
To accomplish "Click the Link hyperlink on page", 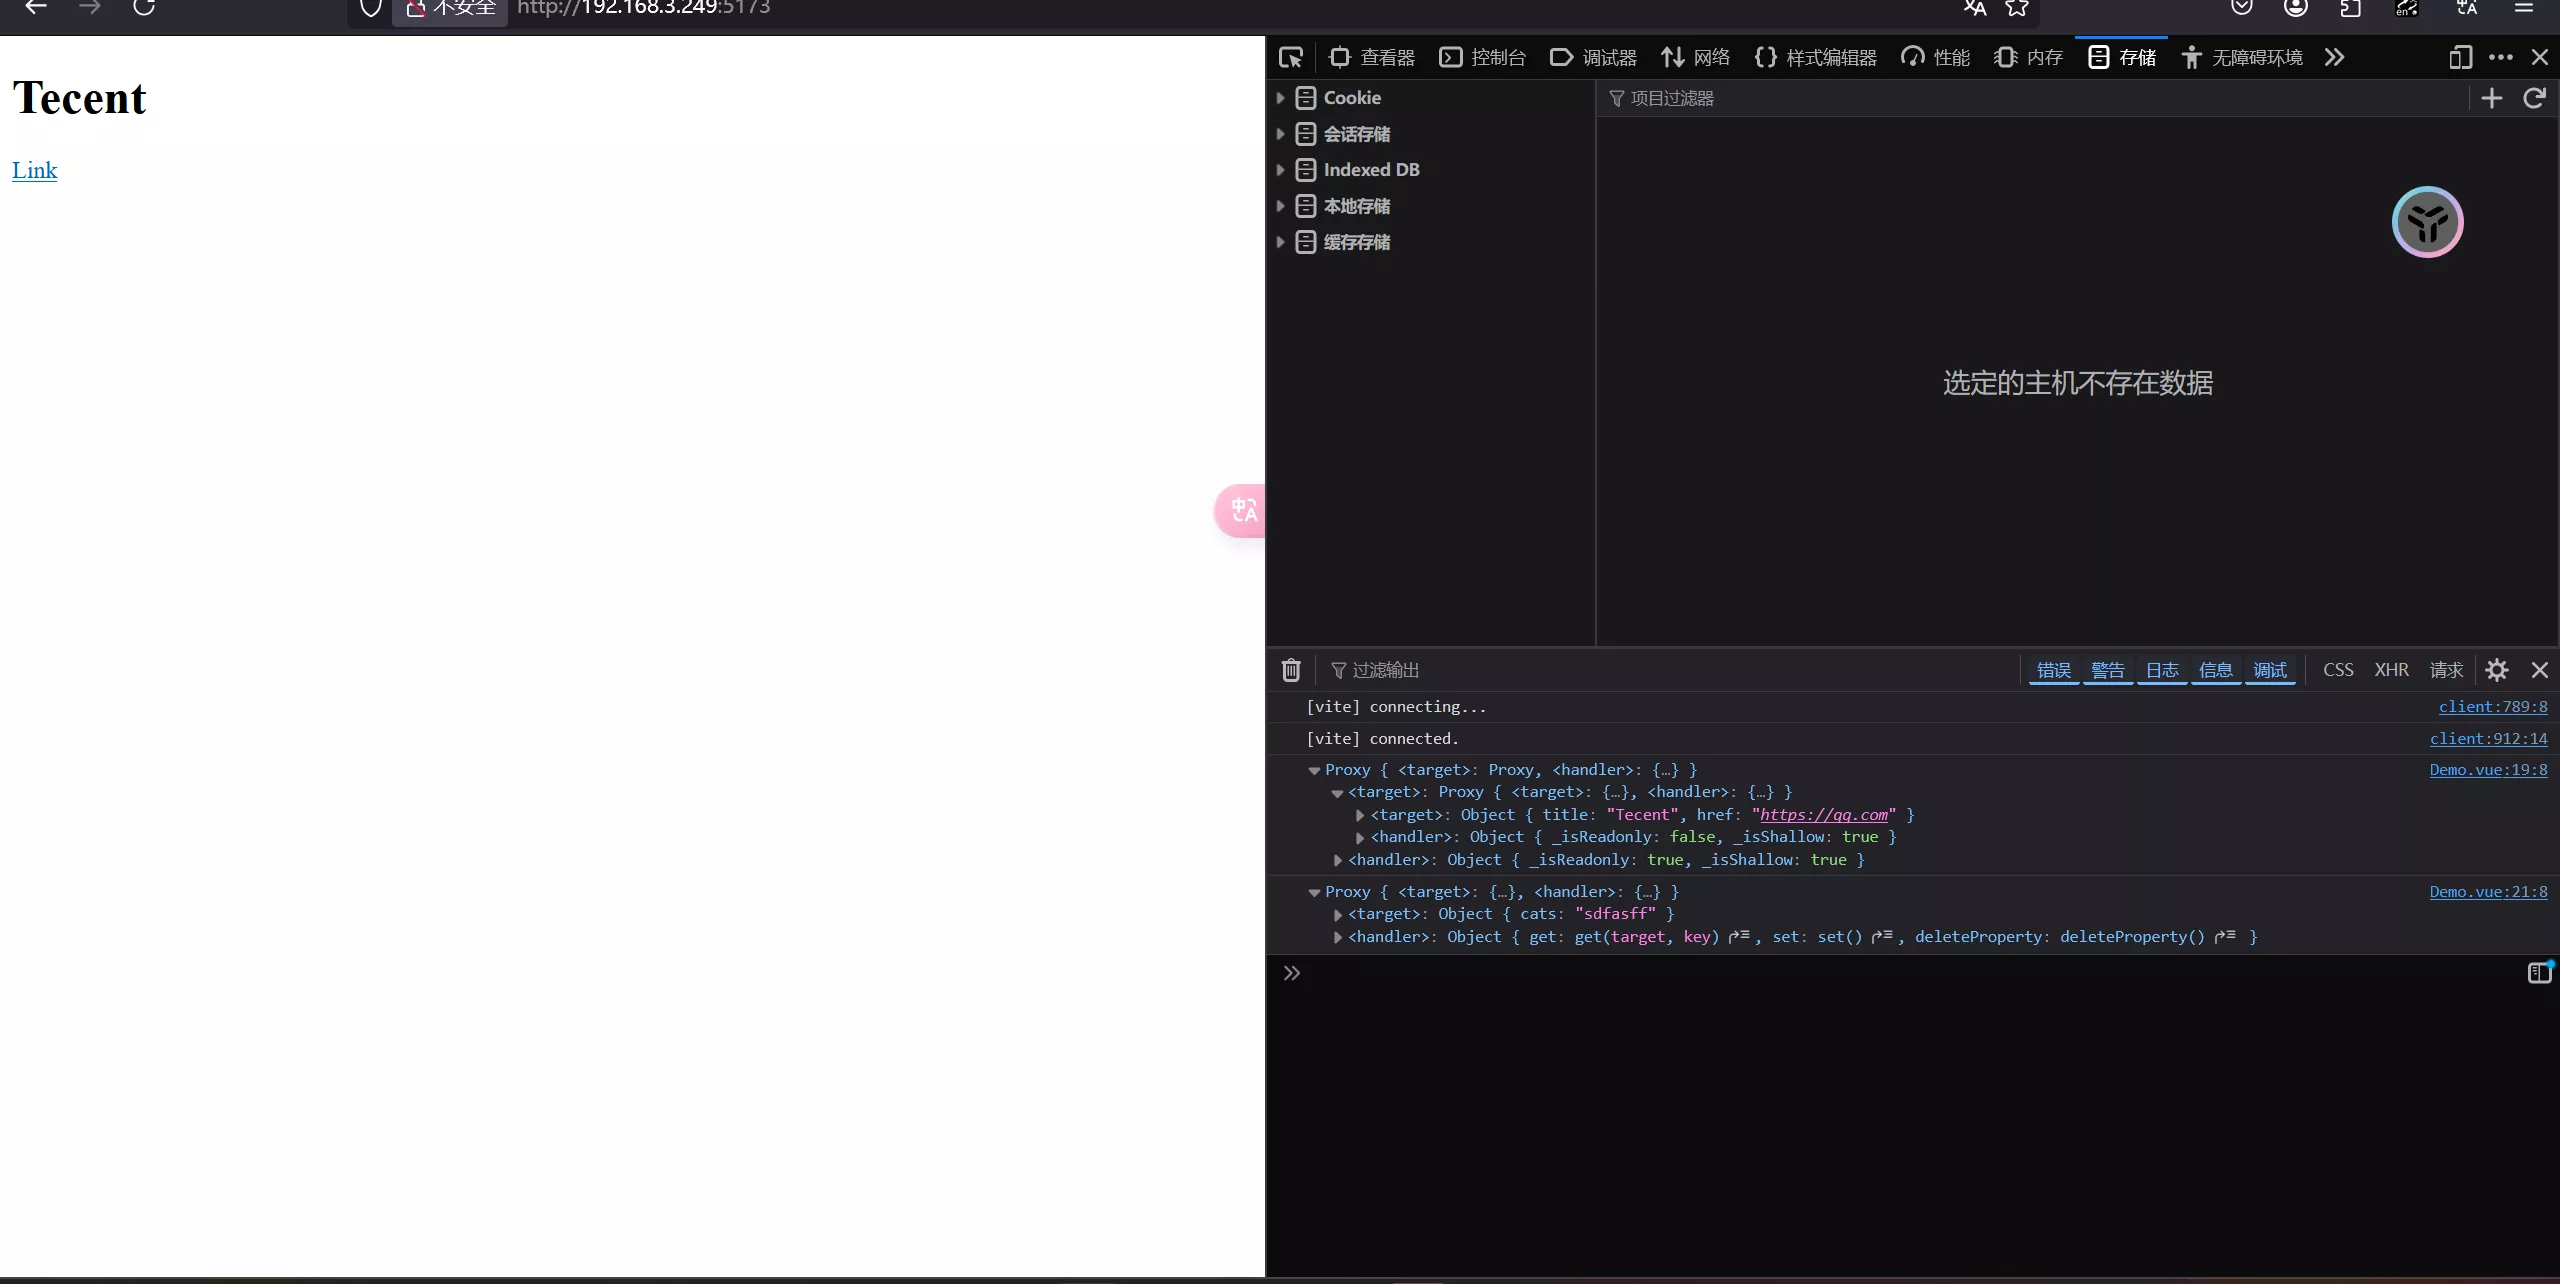I will click(x=34, y=171).
